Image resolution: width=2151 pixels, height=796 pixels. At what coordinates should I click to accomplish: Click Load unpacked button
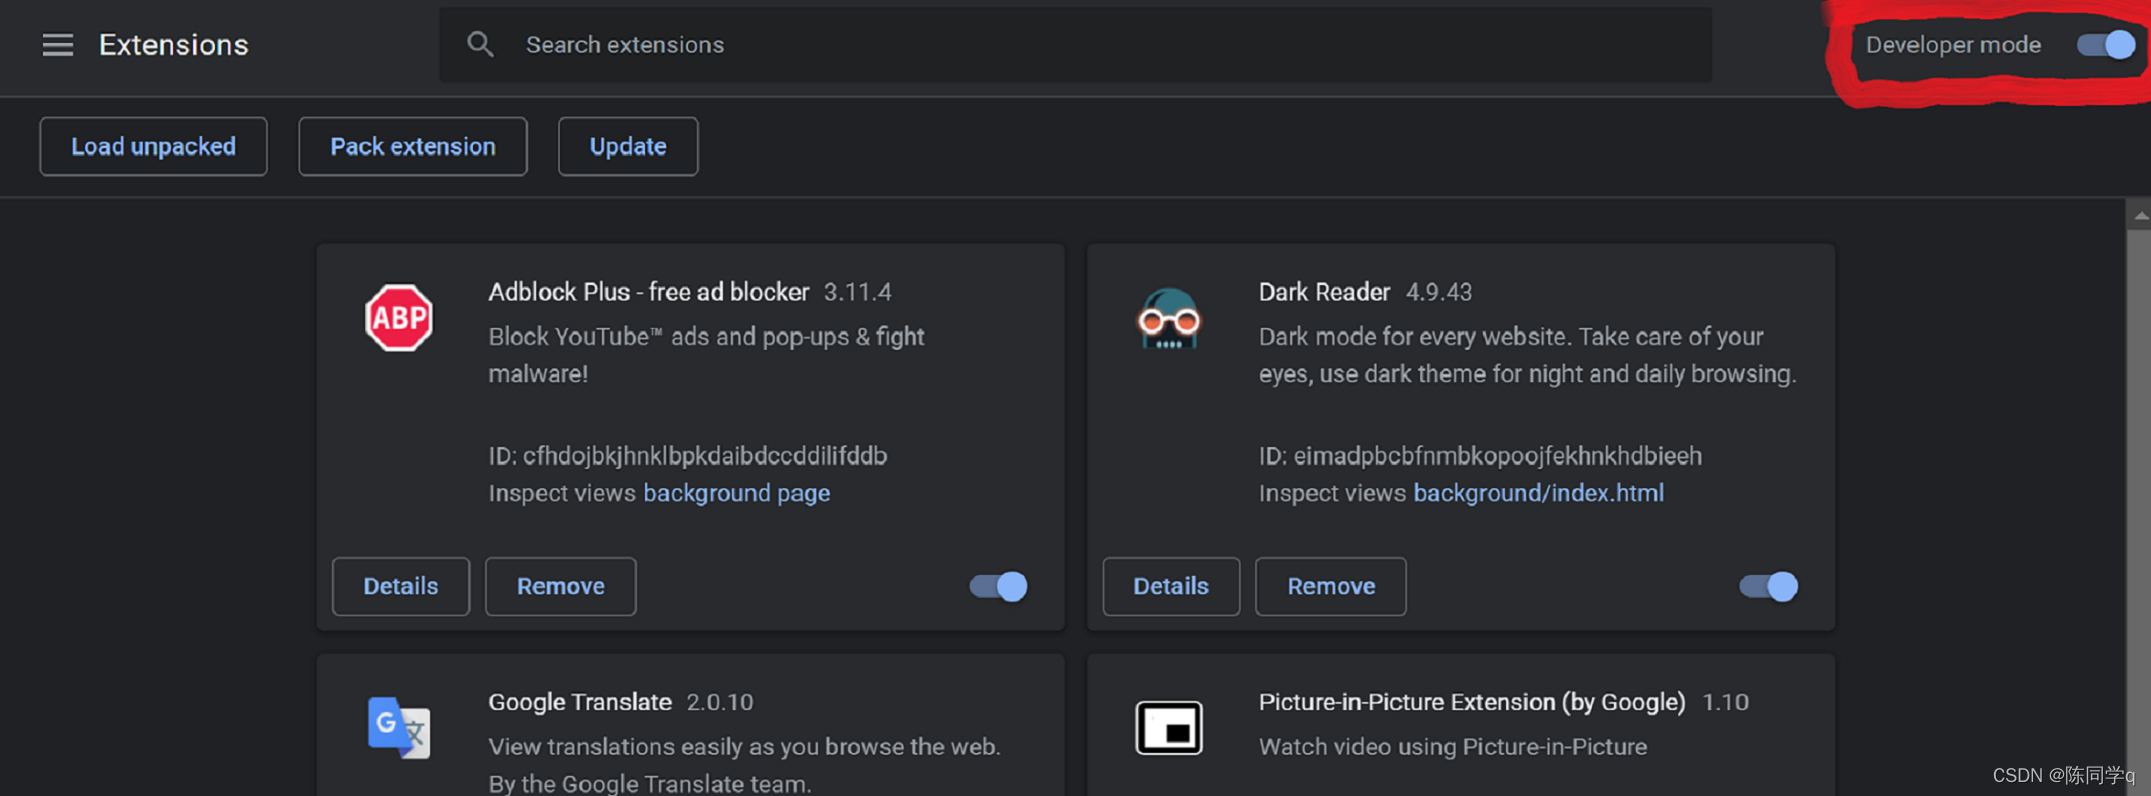[x=153, y=146]
